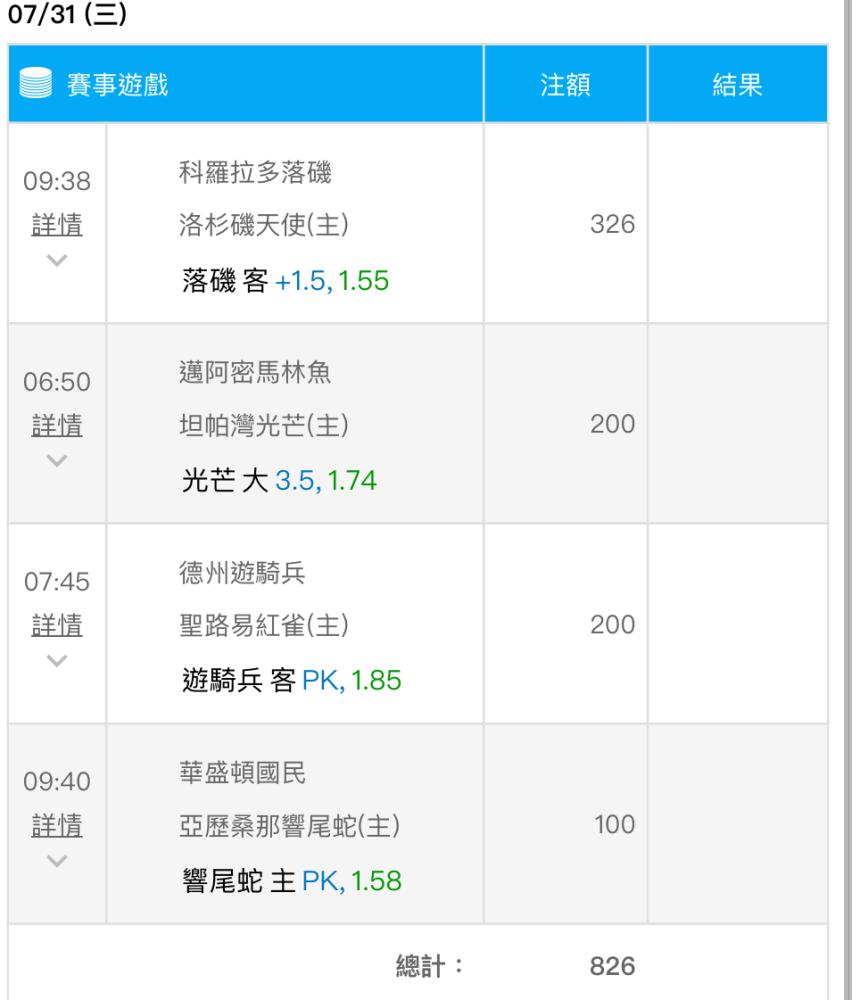Select the 光芒 大 3.5, 1.74 bet line
The height and width of the screenshot is (1000, 860).
[x=279, y=480]
